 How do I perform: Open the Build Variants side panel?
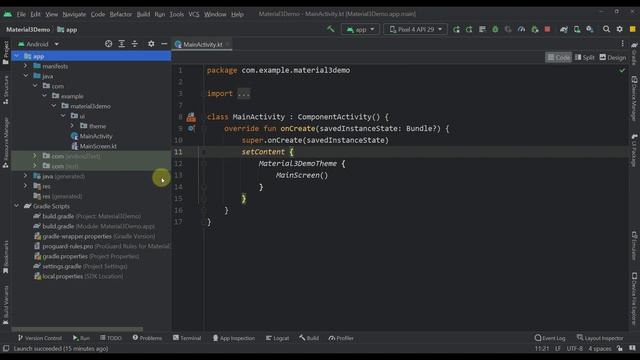click(6, 305)
